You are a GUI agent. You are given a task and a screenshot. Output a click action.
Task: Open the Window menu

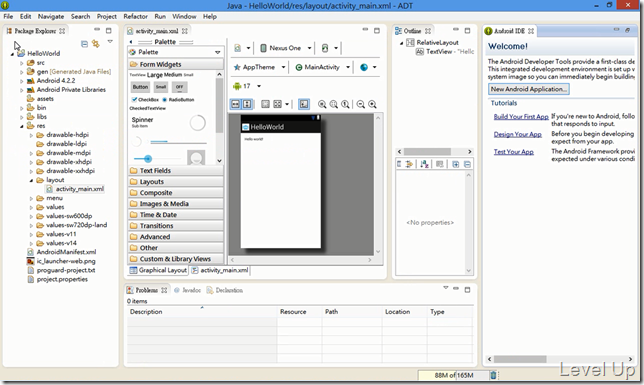pos(184,16)
